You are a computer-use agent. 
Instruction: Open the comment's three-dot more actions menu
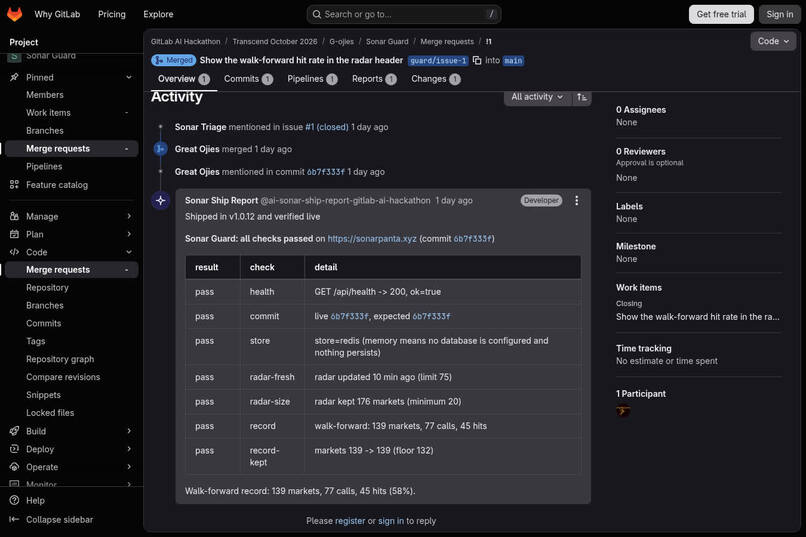577,200
